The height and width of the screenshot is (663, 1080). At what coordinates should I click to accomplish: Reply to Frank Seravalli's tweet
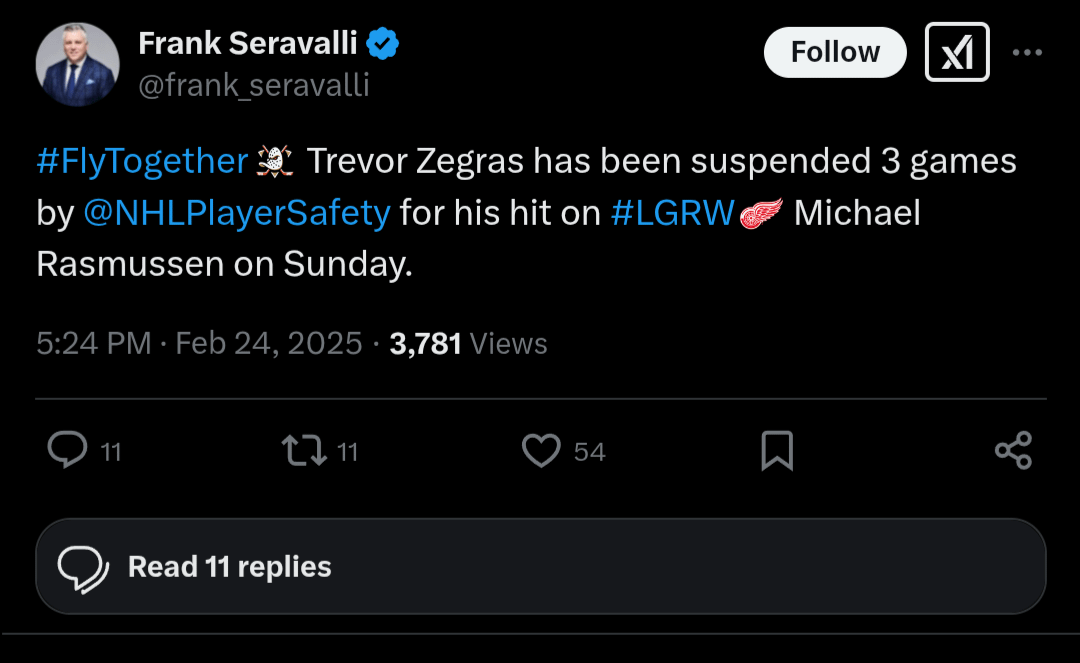click(x=67, y=451)
